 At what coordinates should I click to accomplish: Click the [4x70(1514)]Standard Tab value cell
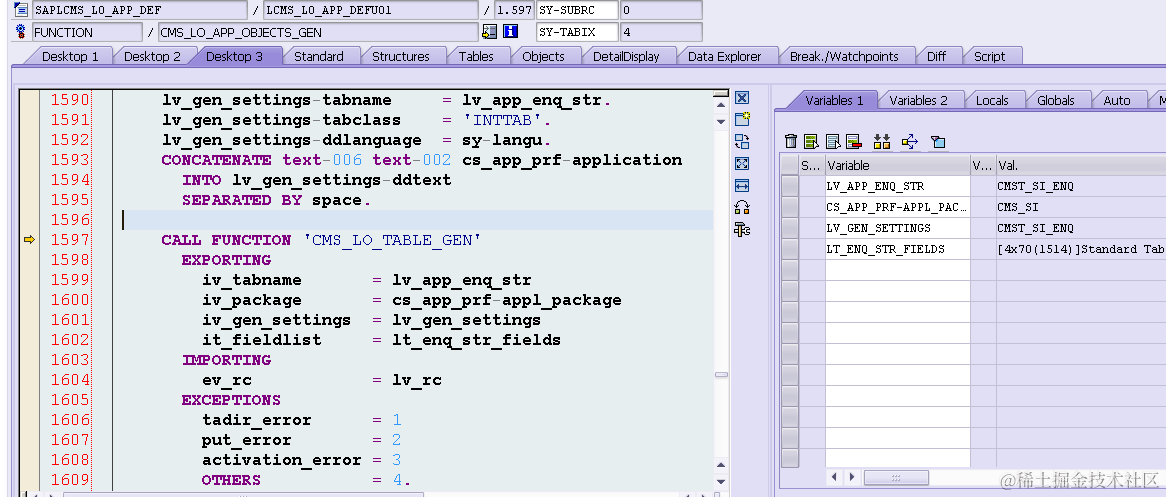point(1080,248)
